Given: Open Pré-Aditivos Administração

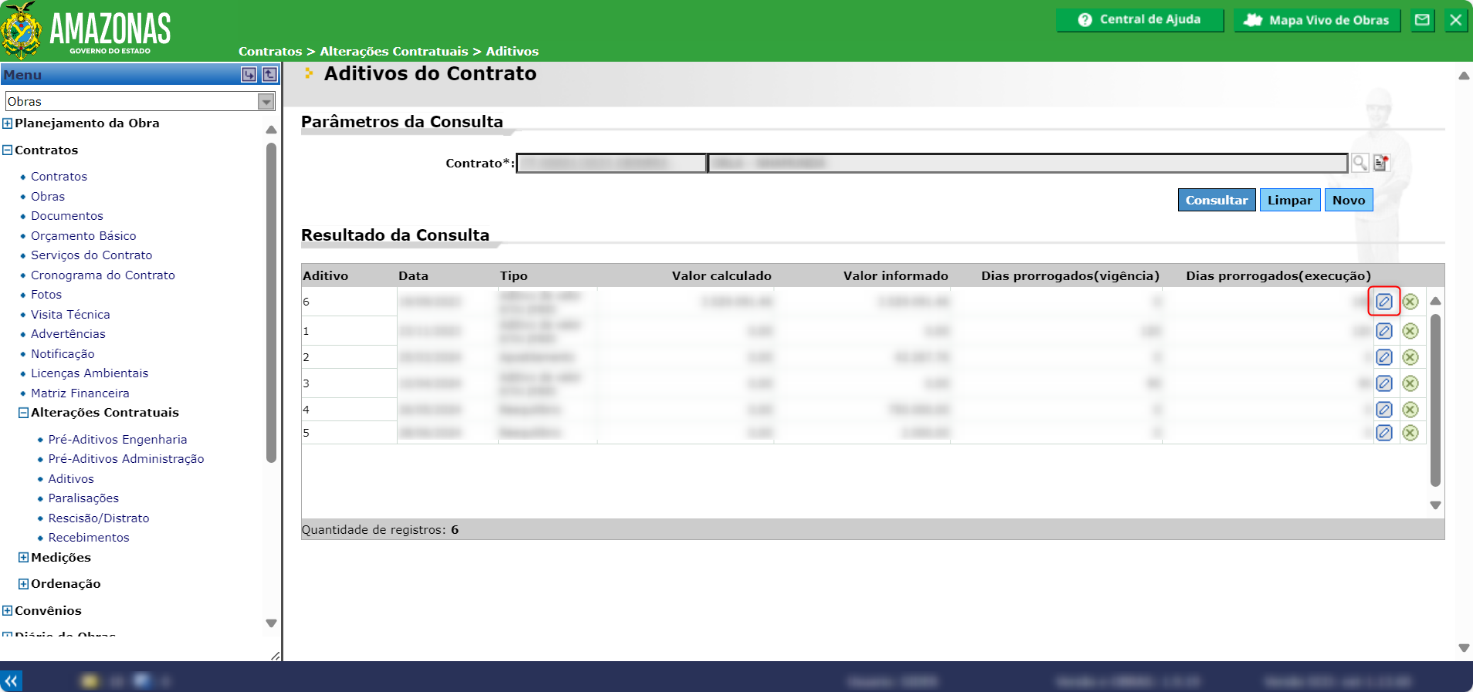Looking at the screenshot, I should coord(126,459).
